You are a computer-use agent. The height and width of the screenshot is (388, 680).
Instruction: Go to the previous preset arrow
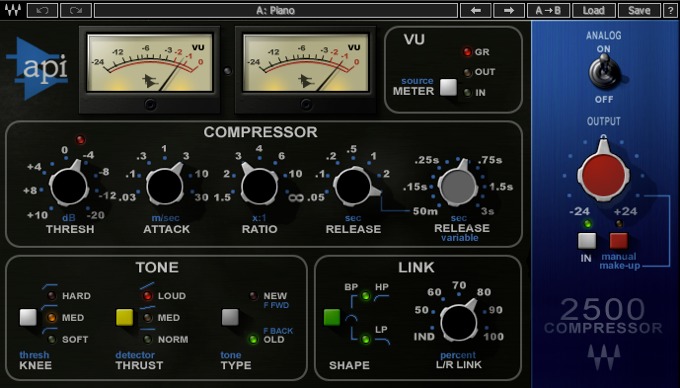pyautogui.click(x=476, y=10)
